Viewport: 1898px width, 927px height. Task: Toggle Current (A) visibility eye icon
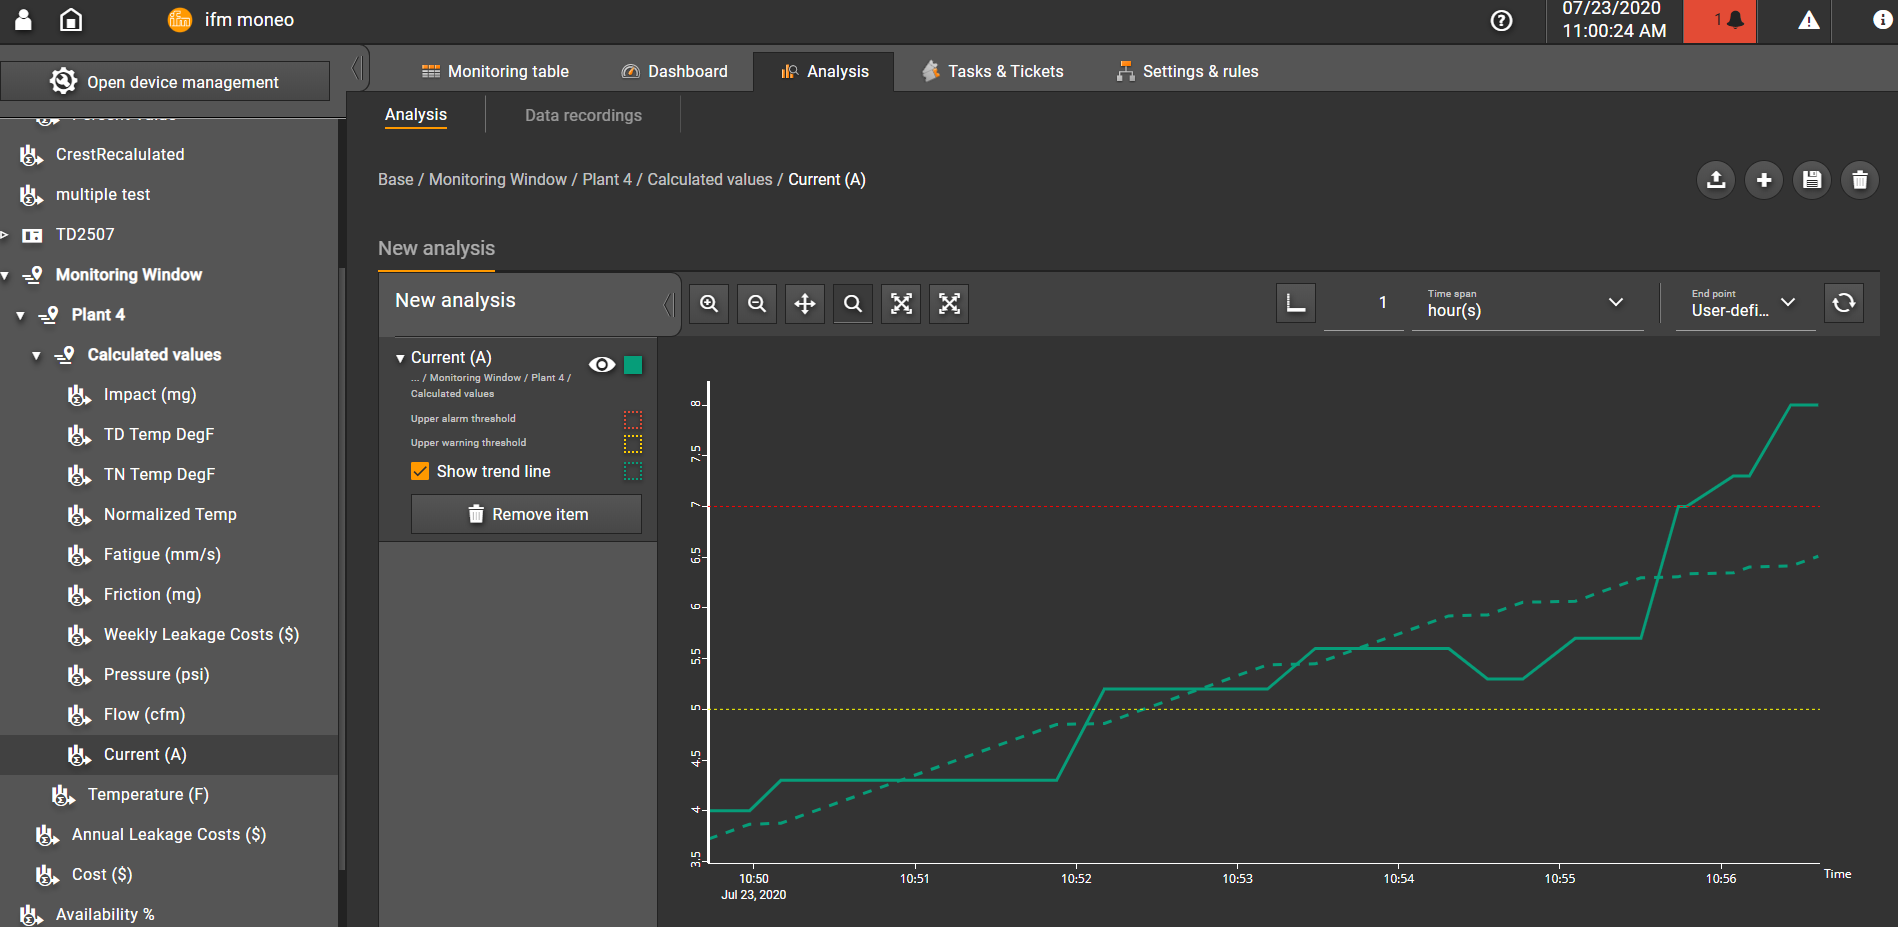602,365
